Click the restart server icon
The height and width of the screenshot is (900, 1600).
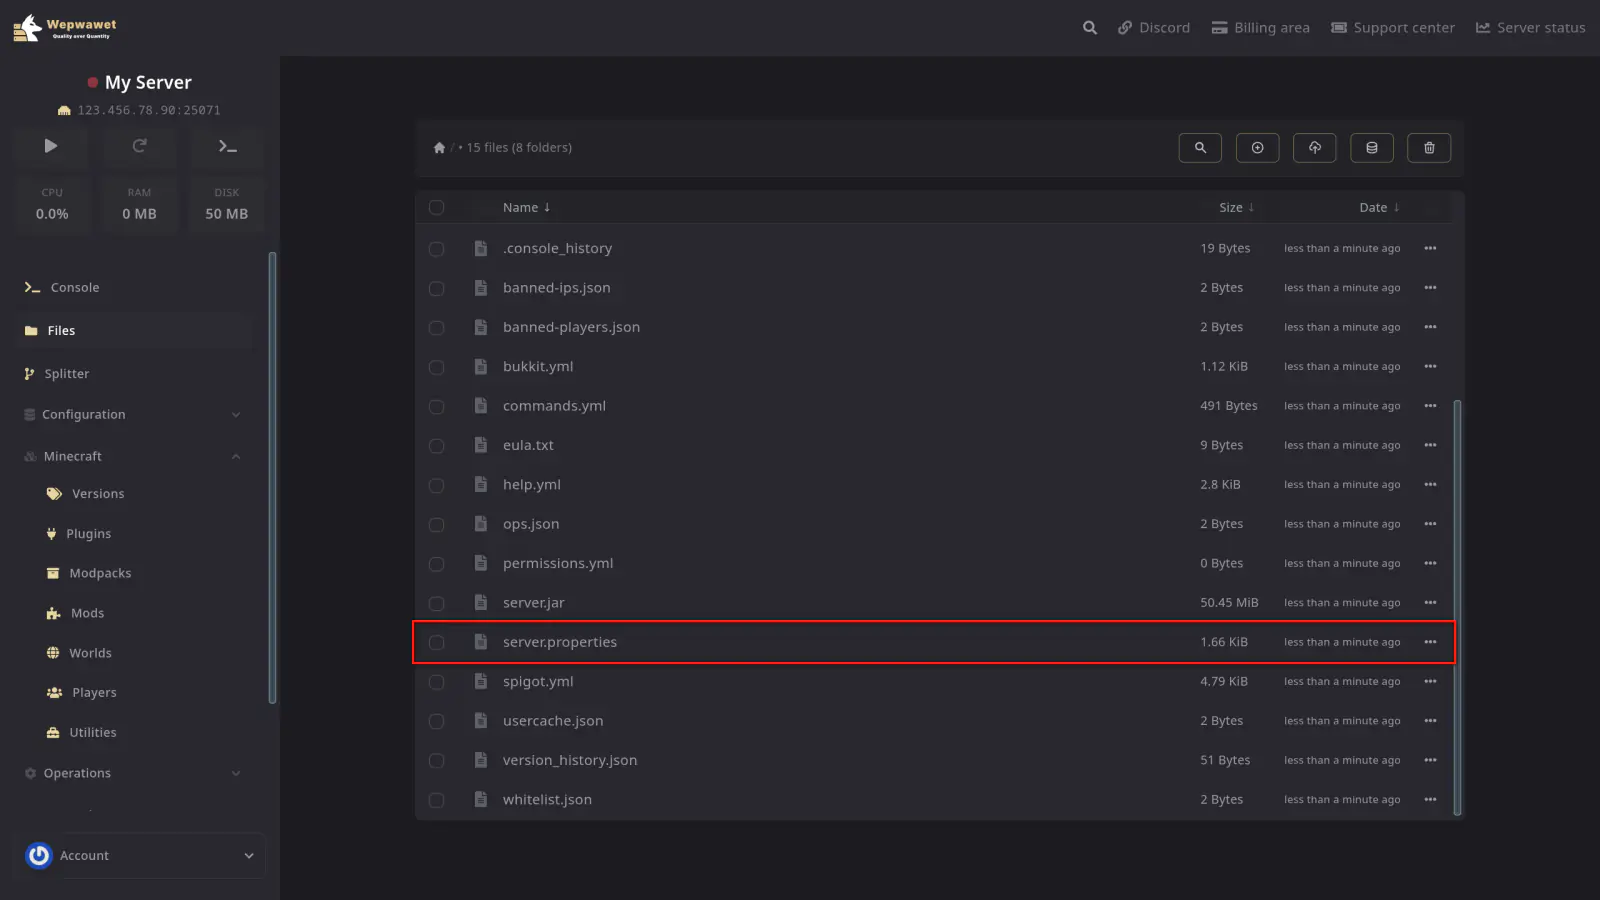click(x=139, y=146)
